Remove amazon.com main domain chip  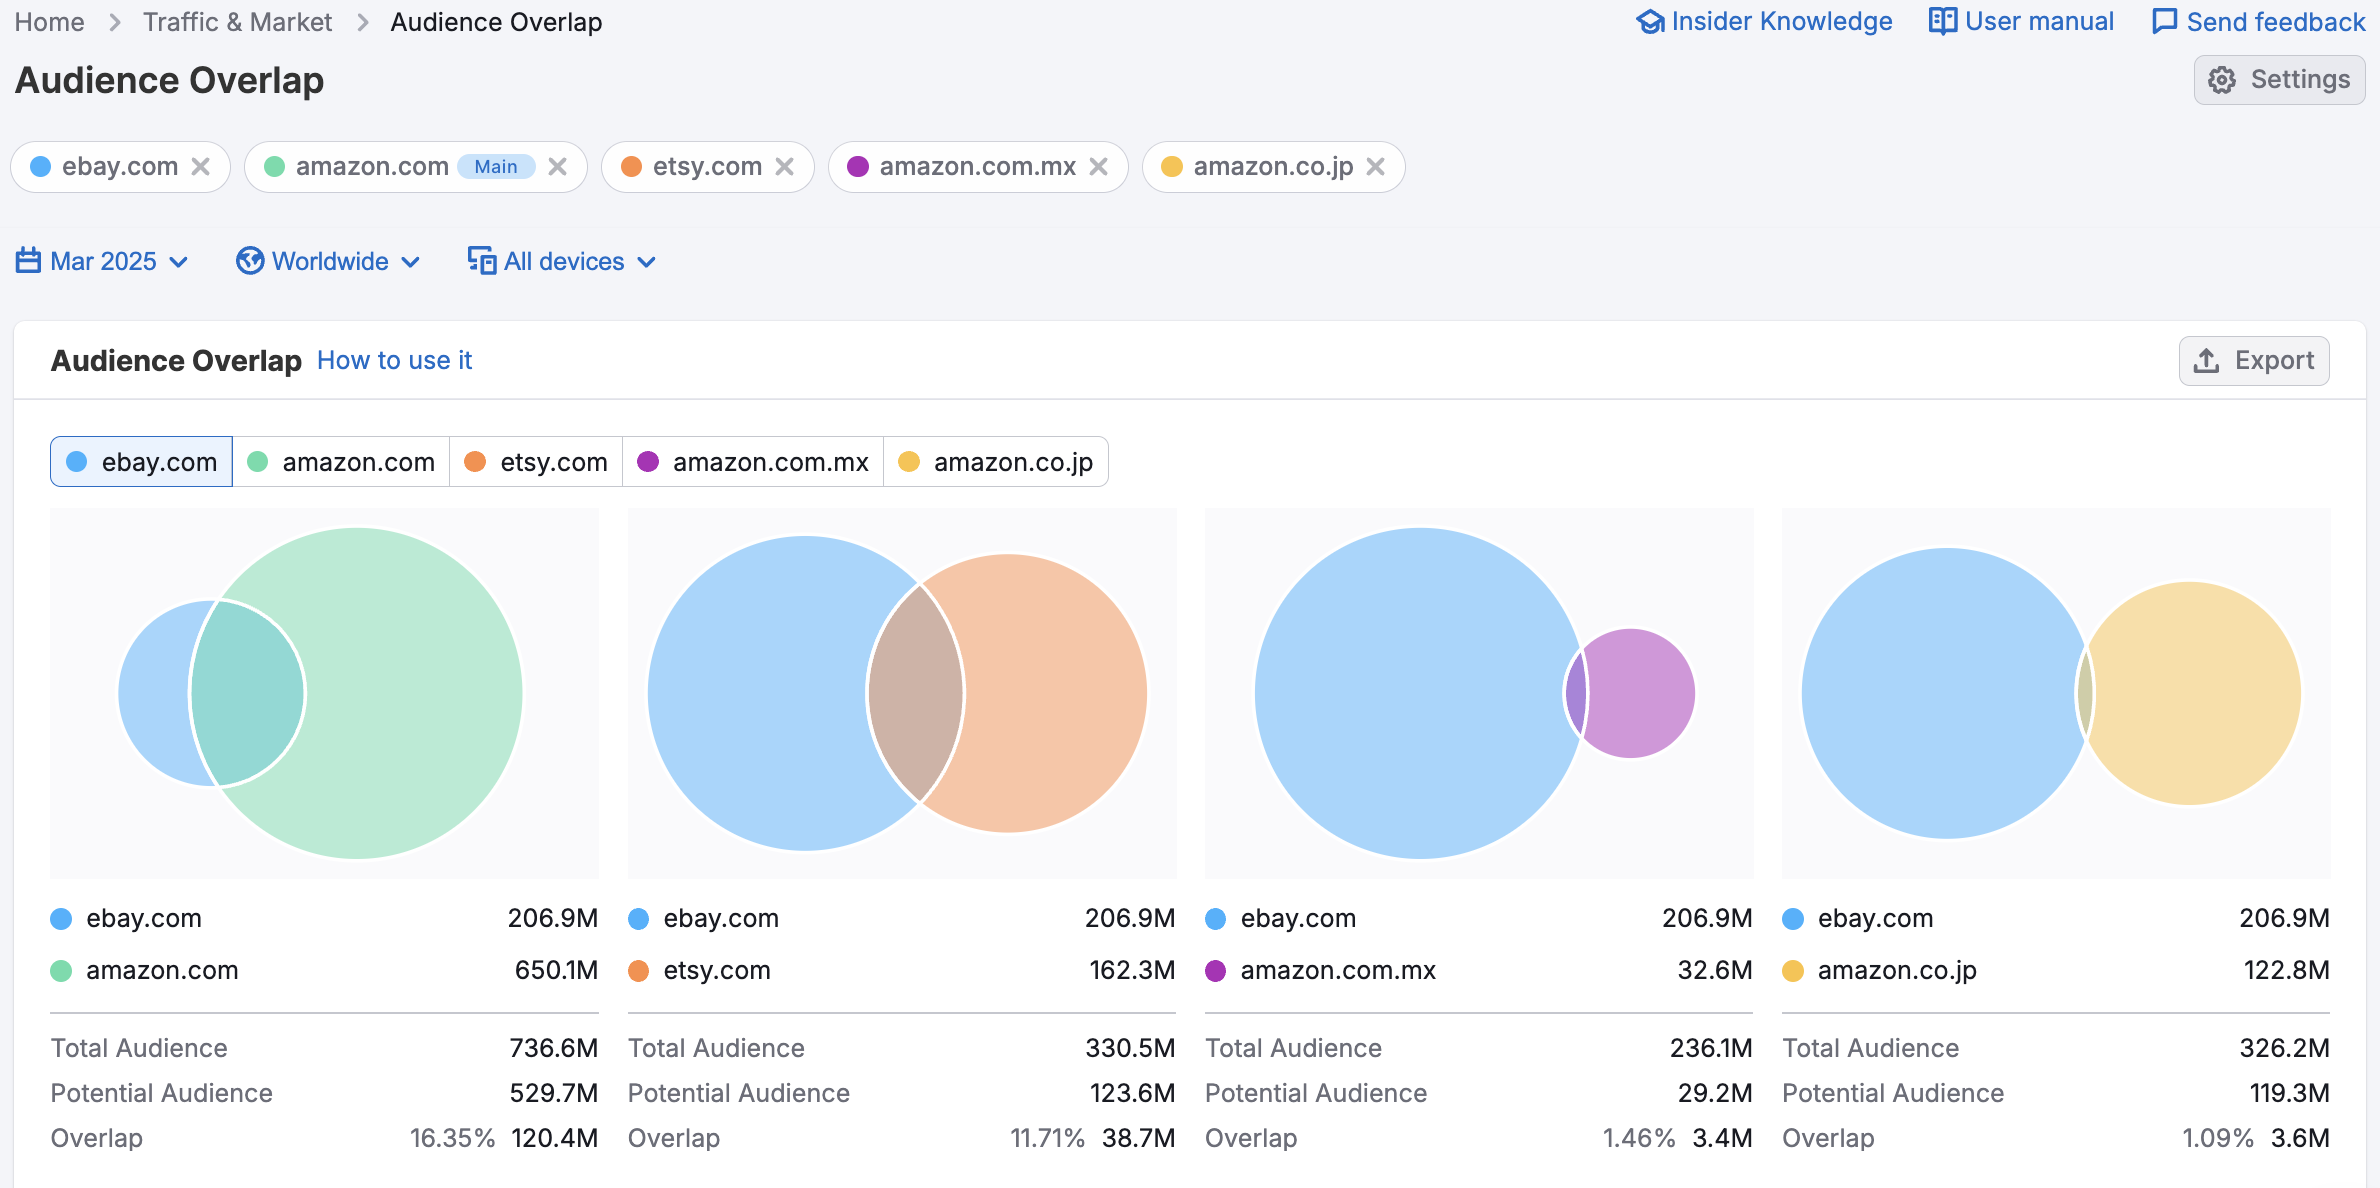(558, 166)
